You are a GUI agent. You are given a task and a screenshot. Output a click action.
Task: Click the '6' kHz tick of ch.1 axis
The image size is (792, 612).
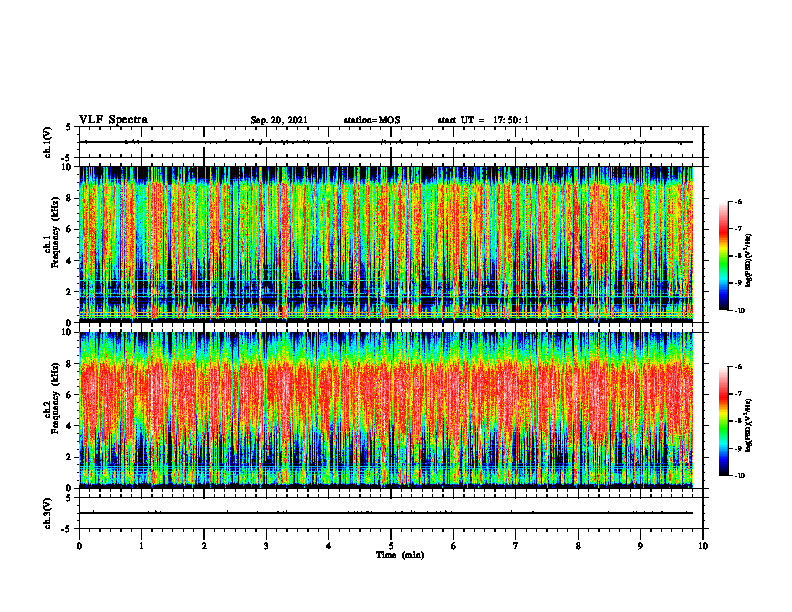(71, 229)
